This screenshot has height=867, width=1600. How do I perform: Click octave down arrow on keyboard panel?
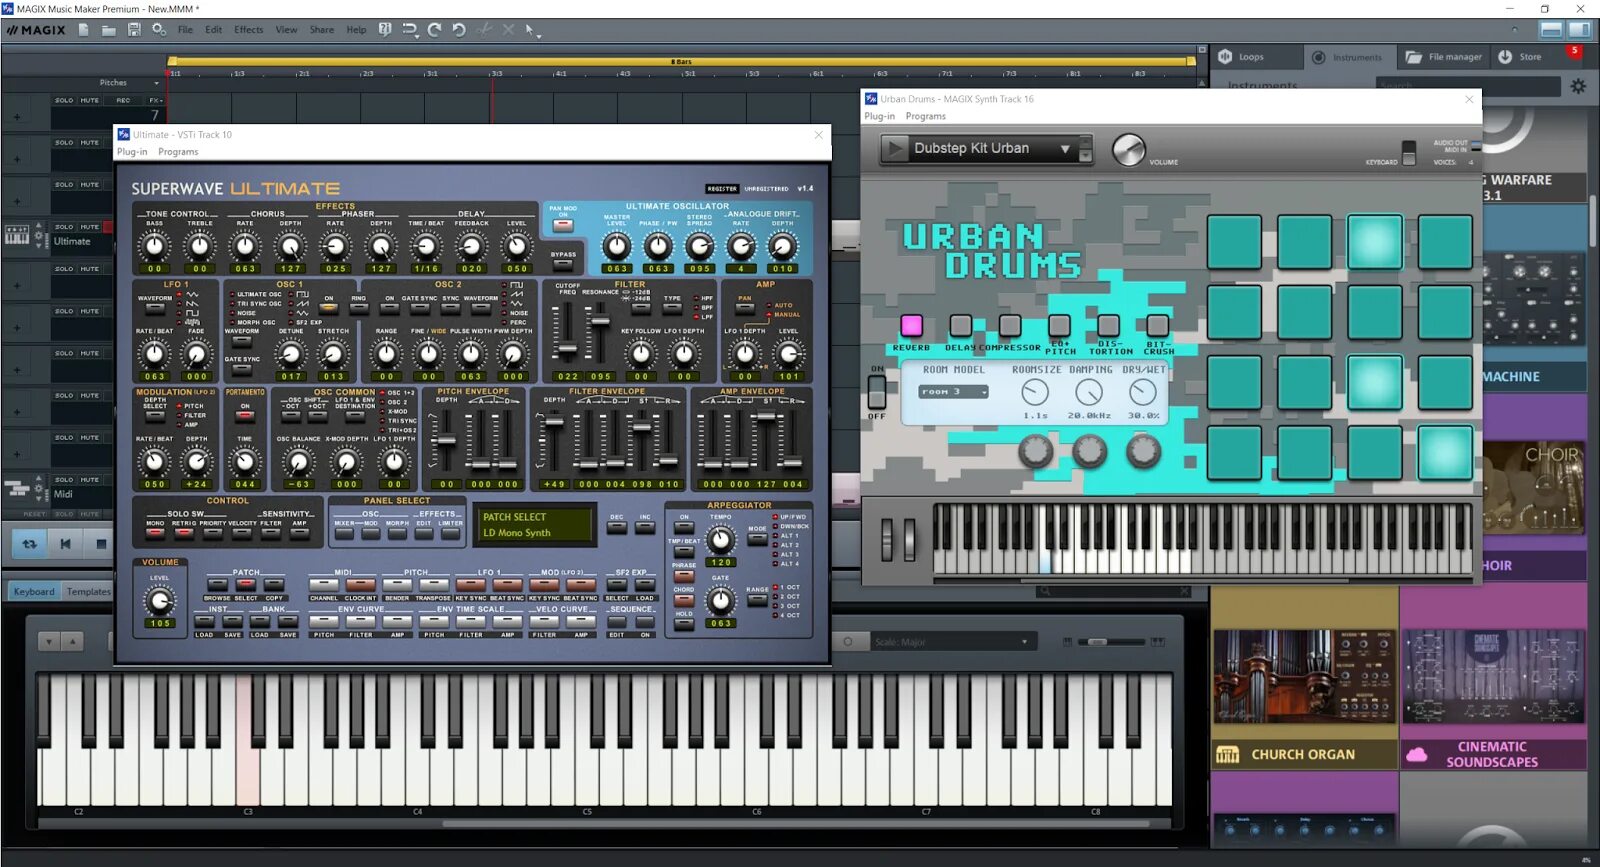(x=49, y=642)
